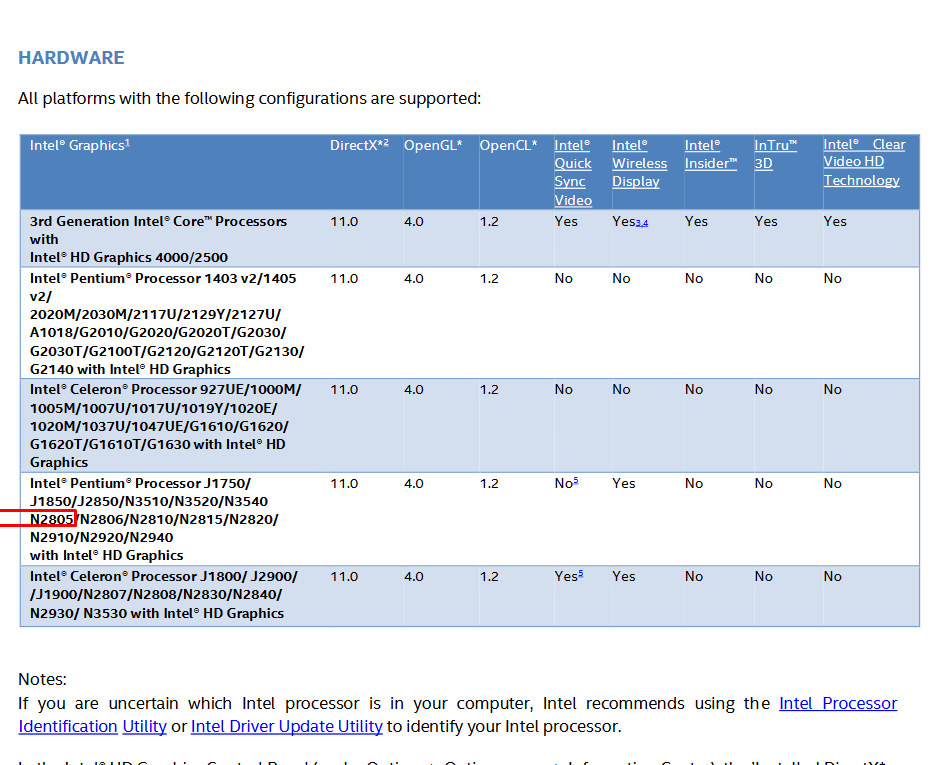Click the 3rd Generation Intel Core Processors cell
This screenshot has width=935, height=765.
(x=158, y=239)
